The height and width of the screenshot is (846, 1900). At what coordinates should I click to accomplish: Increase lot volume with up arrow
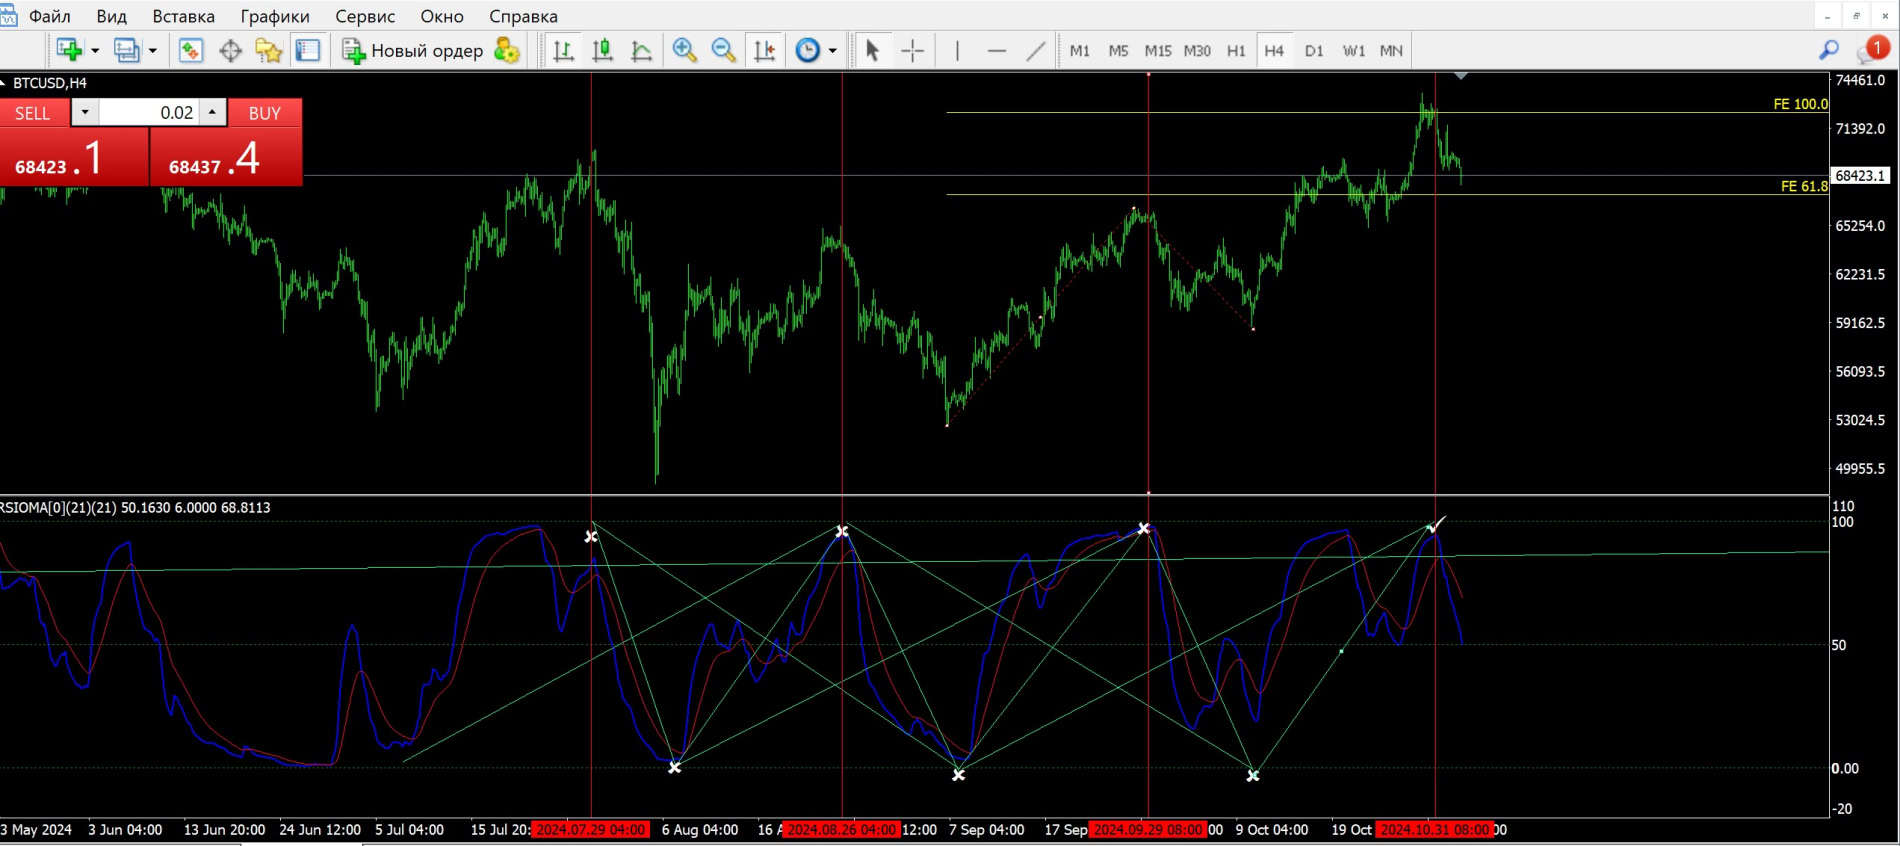point(212,113)
